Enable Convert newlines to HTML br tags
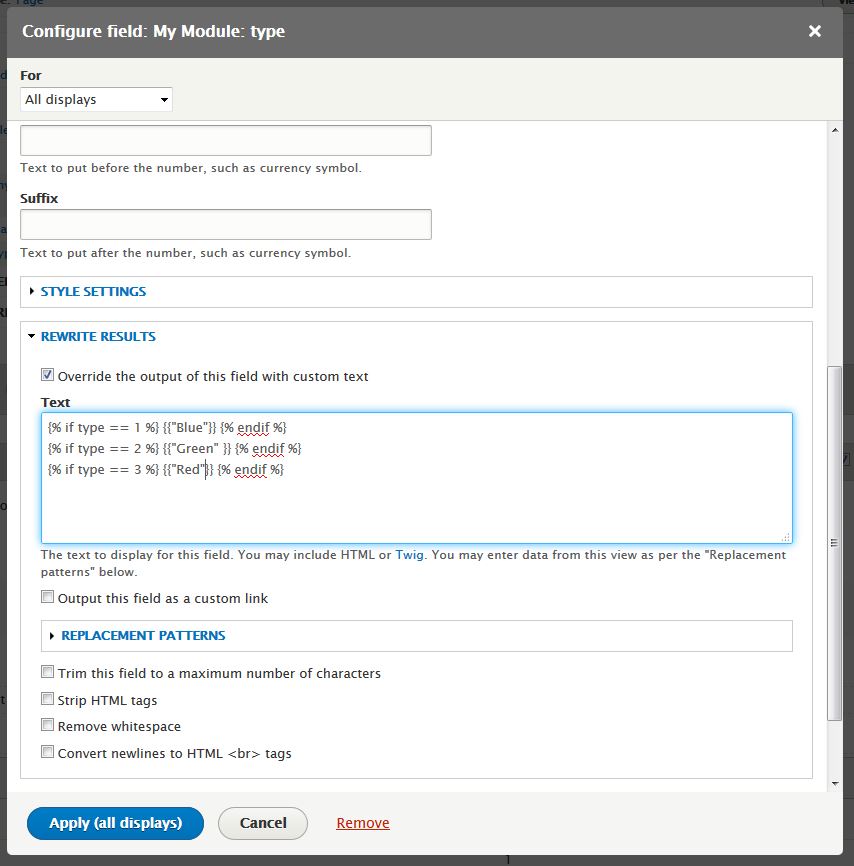The width and height of the screenshot is (854, 866). click(48, 752)
